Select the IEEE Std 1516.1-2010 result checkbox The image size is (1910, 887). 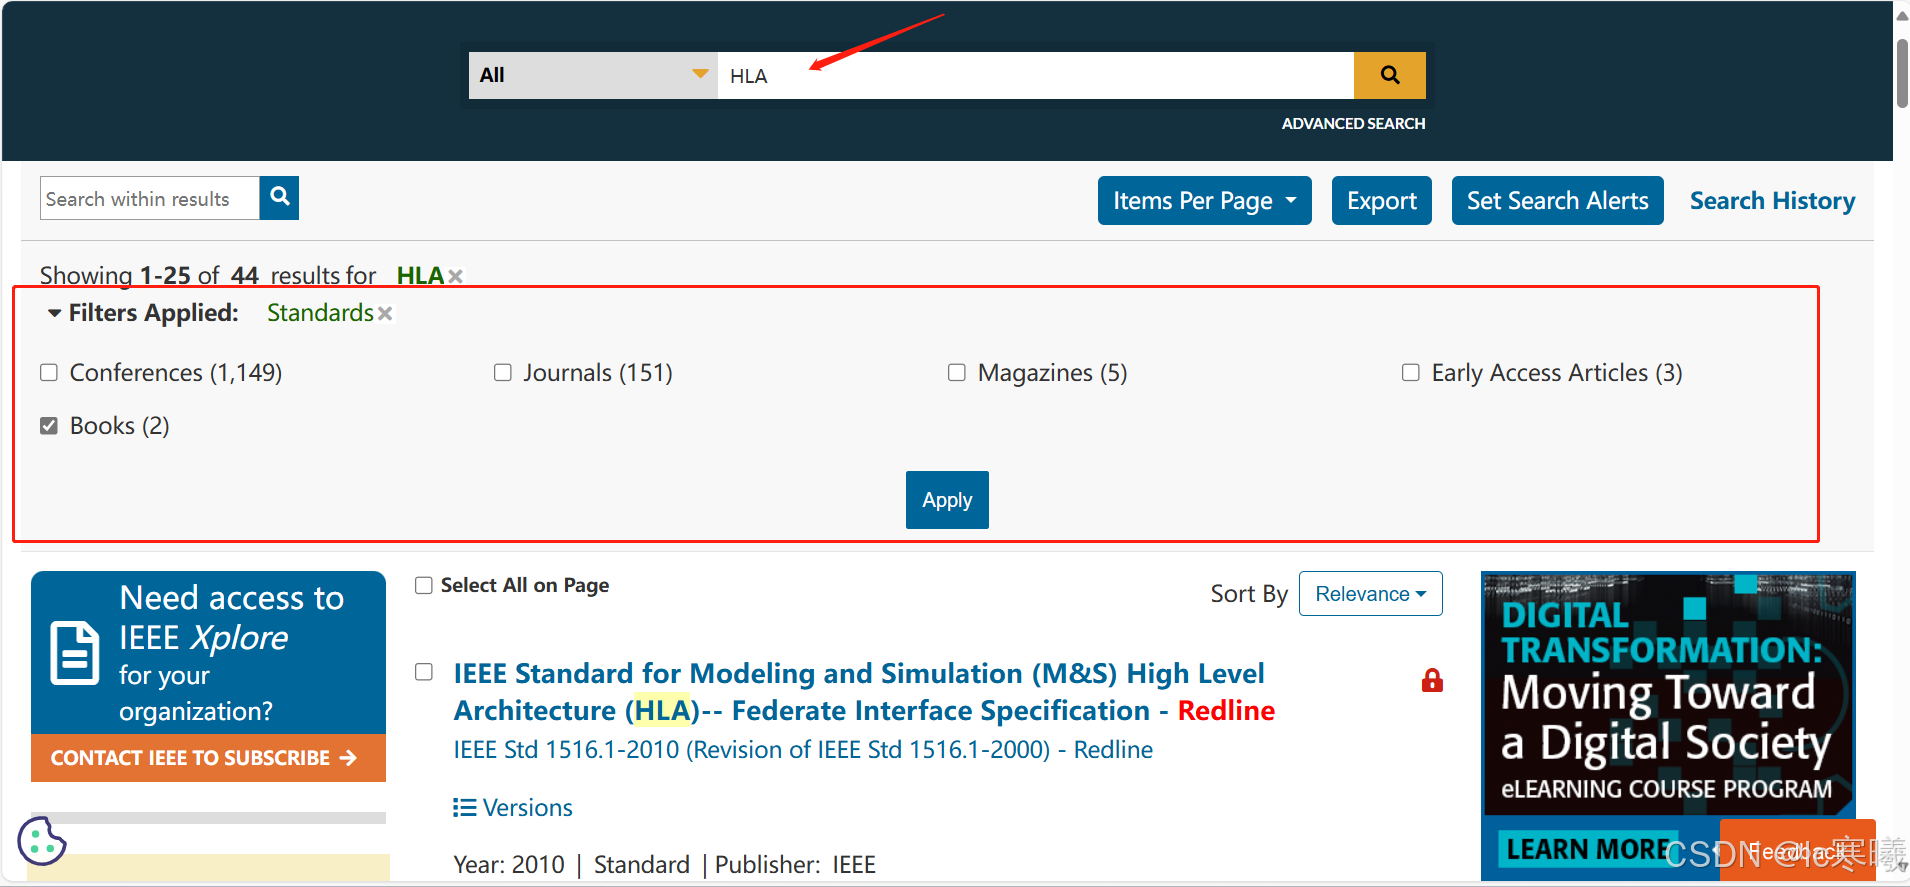tap(424, 672)
